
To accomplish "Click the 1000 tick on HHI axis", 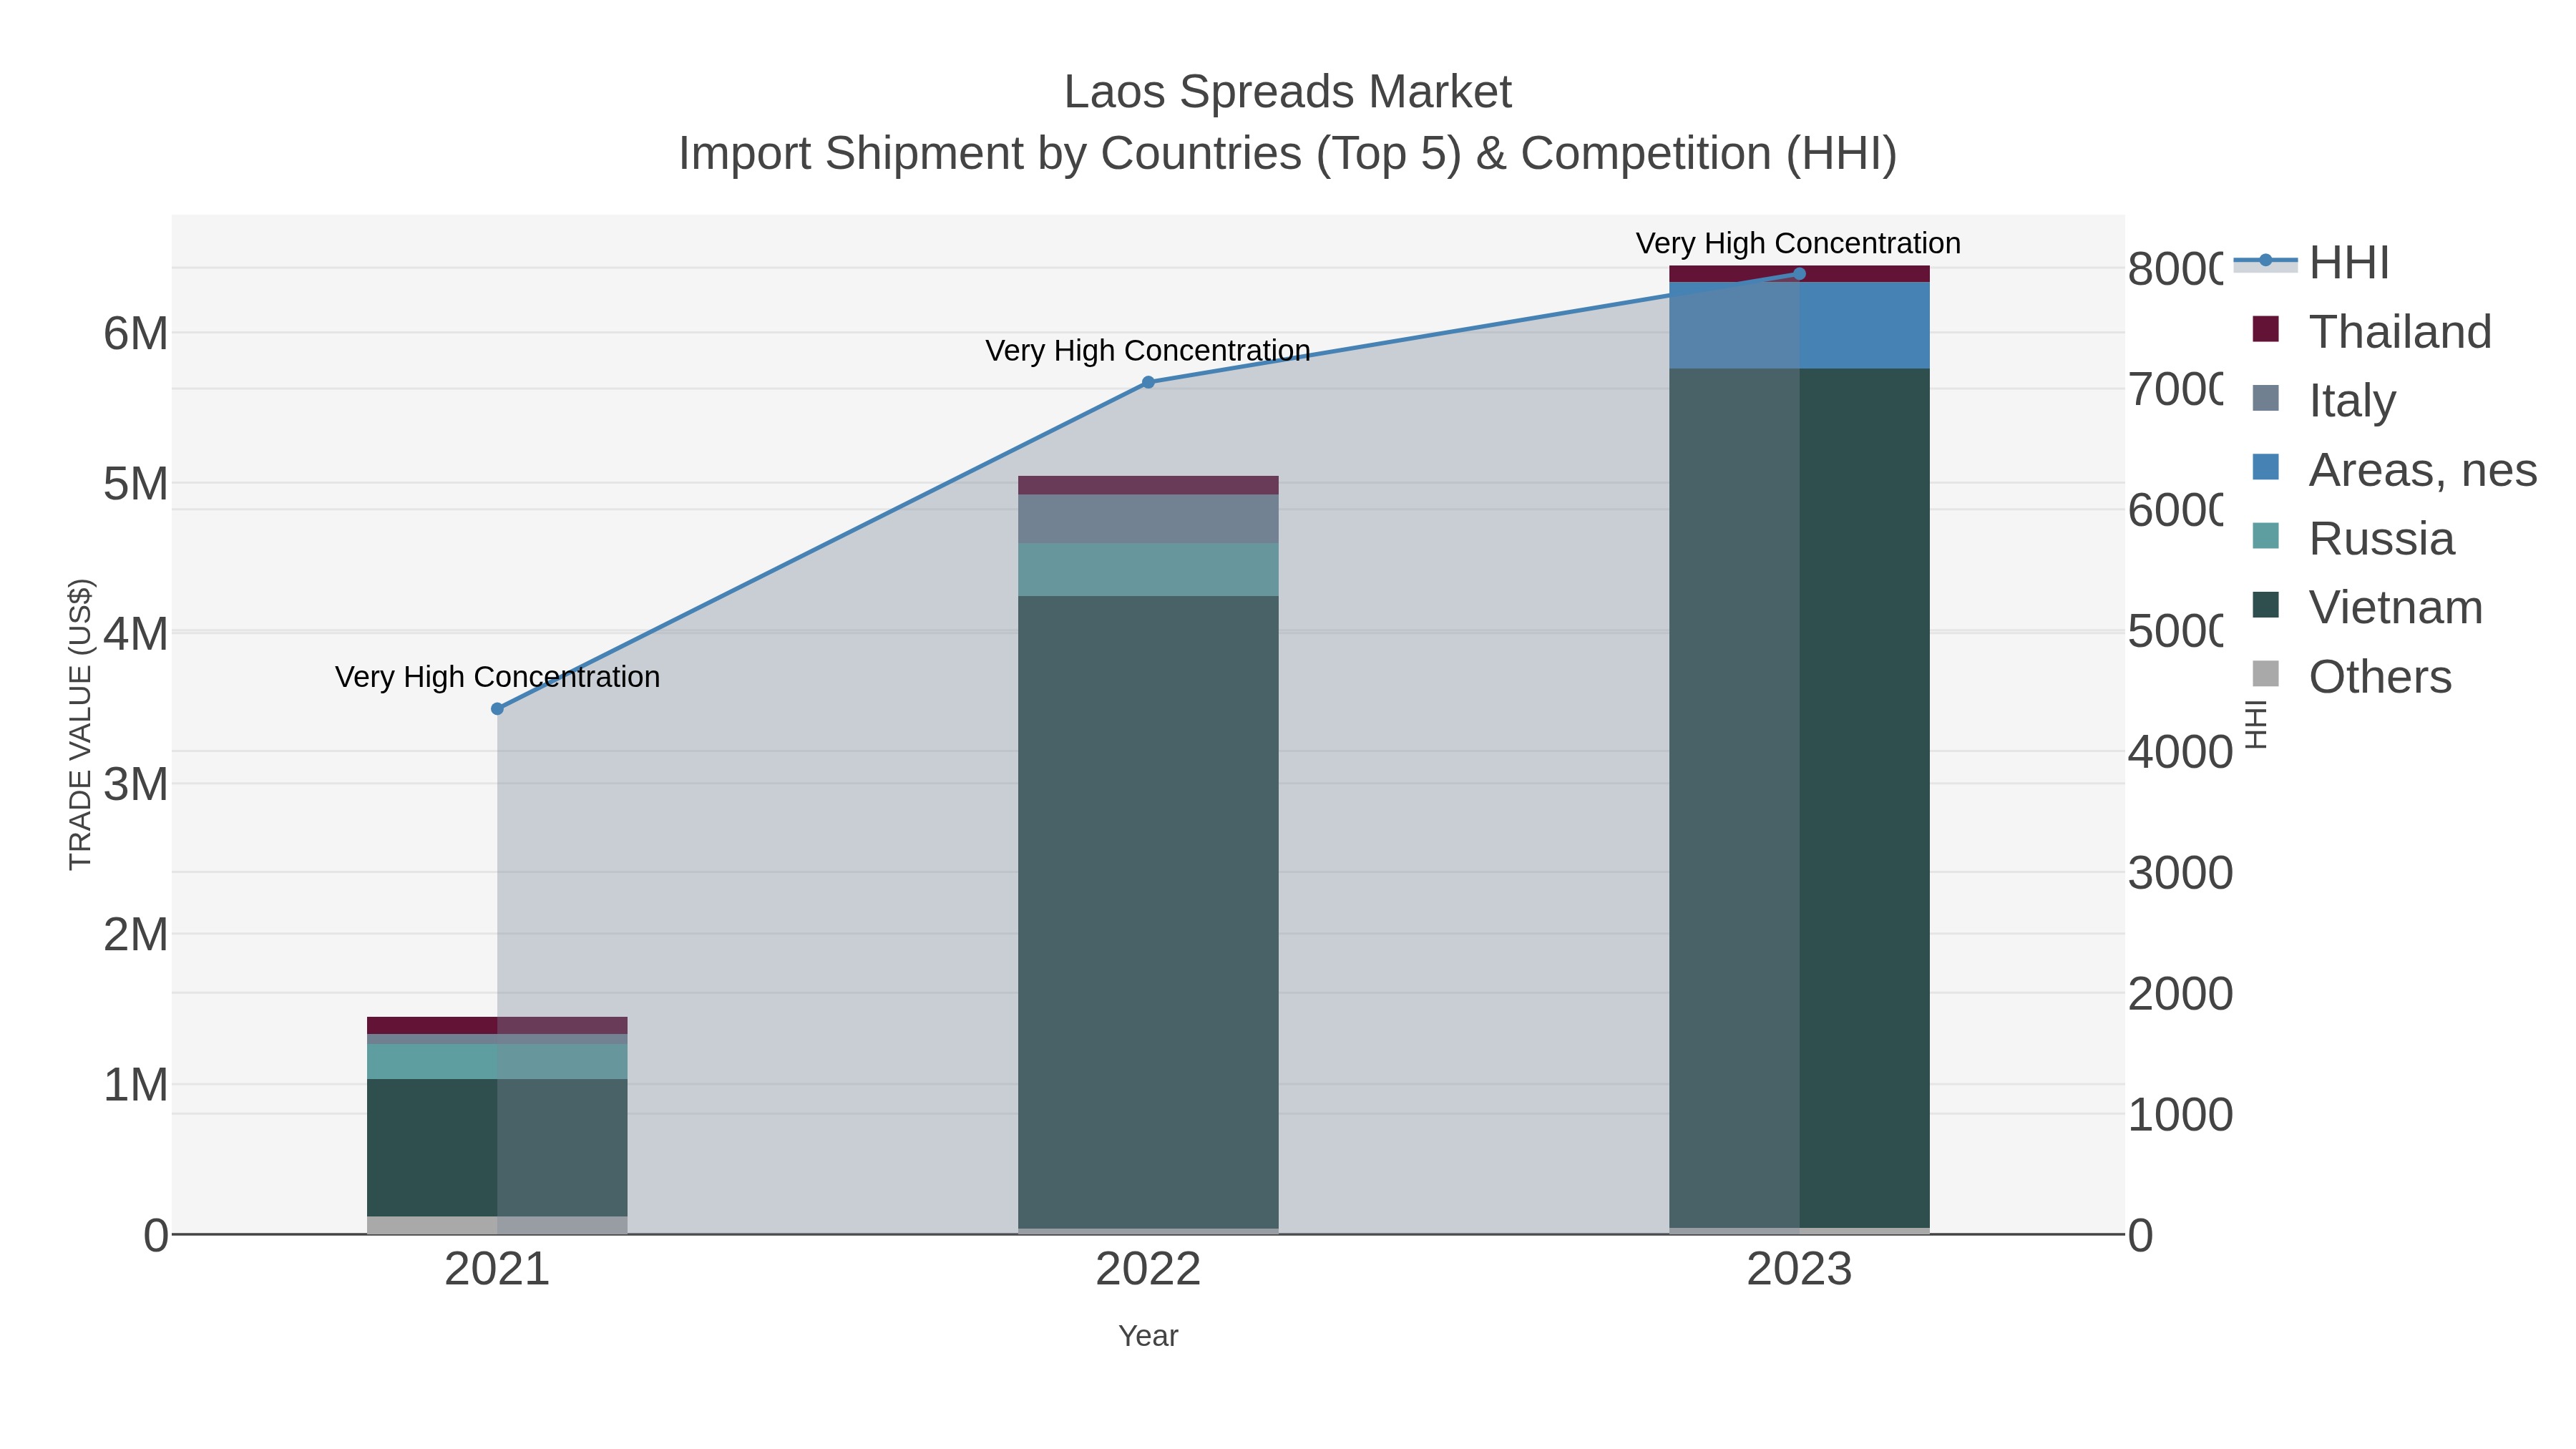I will 2180,1115.
